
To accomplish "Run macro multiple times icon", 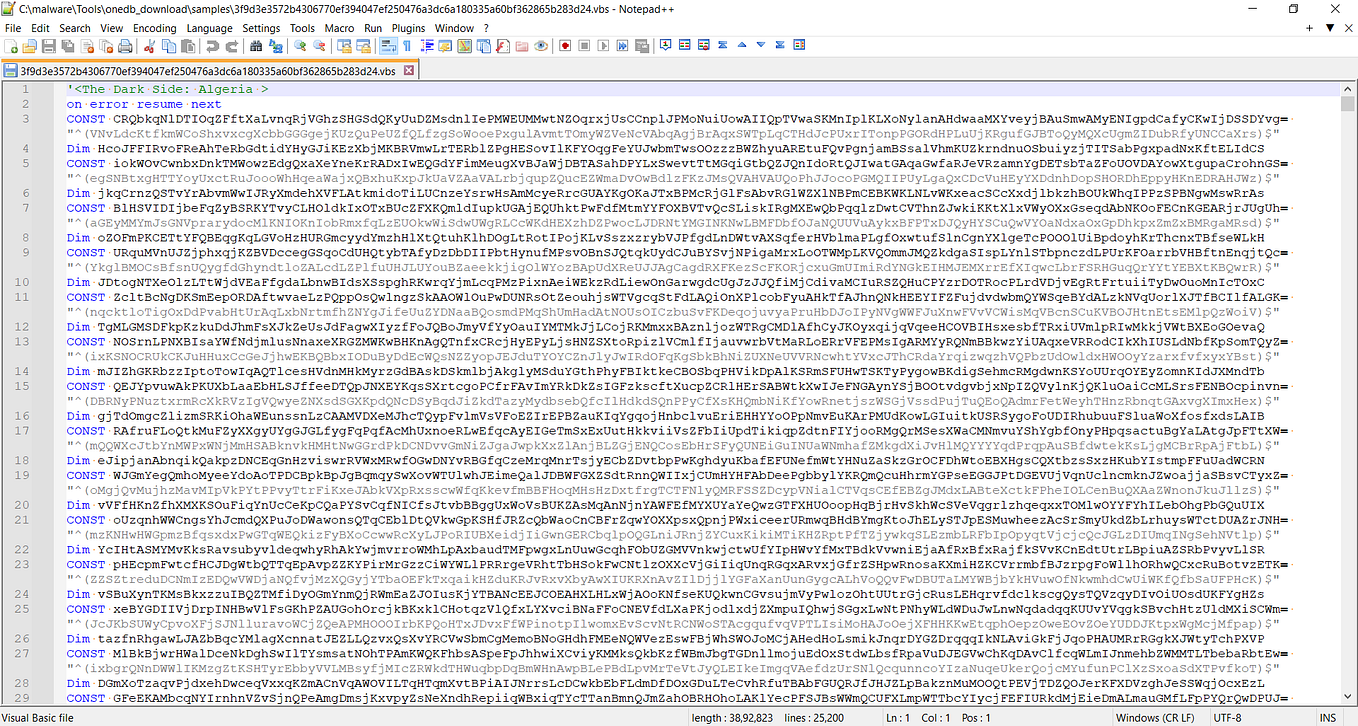I will (x=622, y=46).
